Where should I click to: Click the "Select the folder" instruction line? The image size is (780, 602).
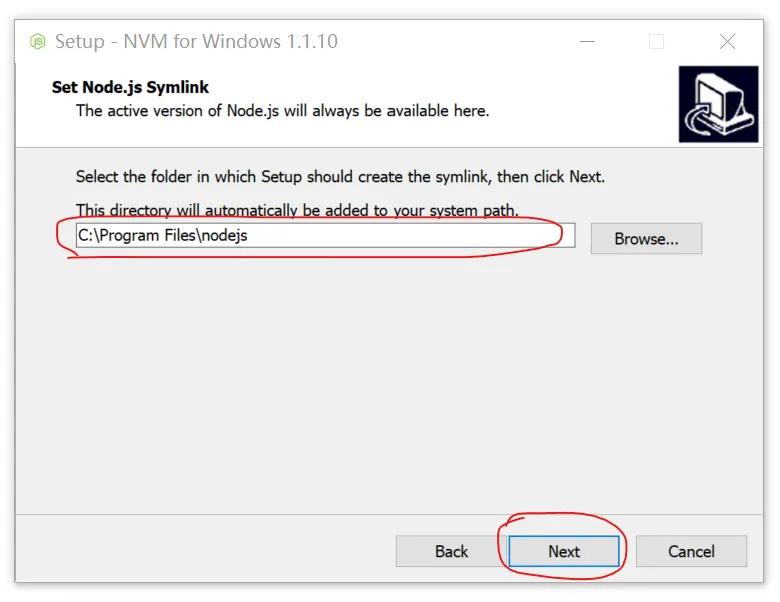point(340,177)
